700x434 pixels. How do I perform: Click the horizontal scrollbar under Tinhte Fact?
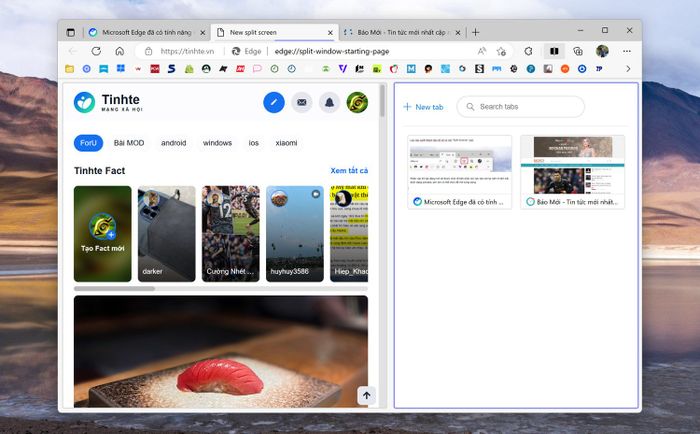(114, 288)
